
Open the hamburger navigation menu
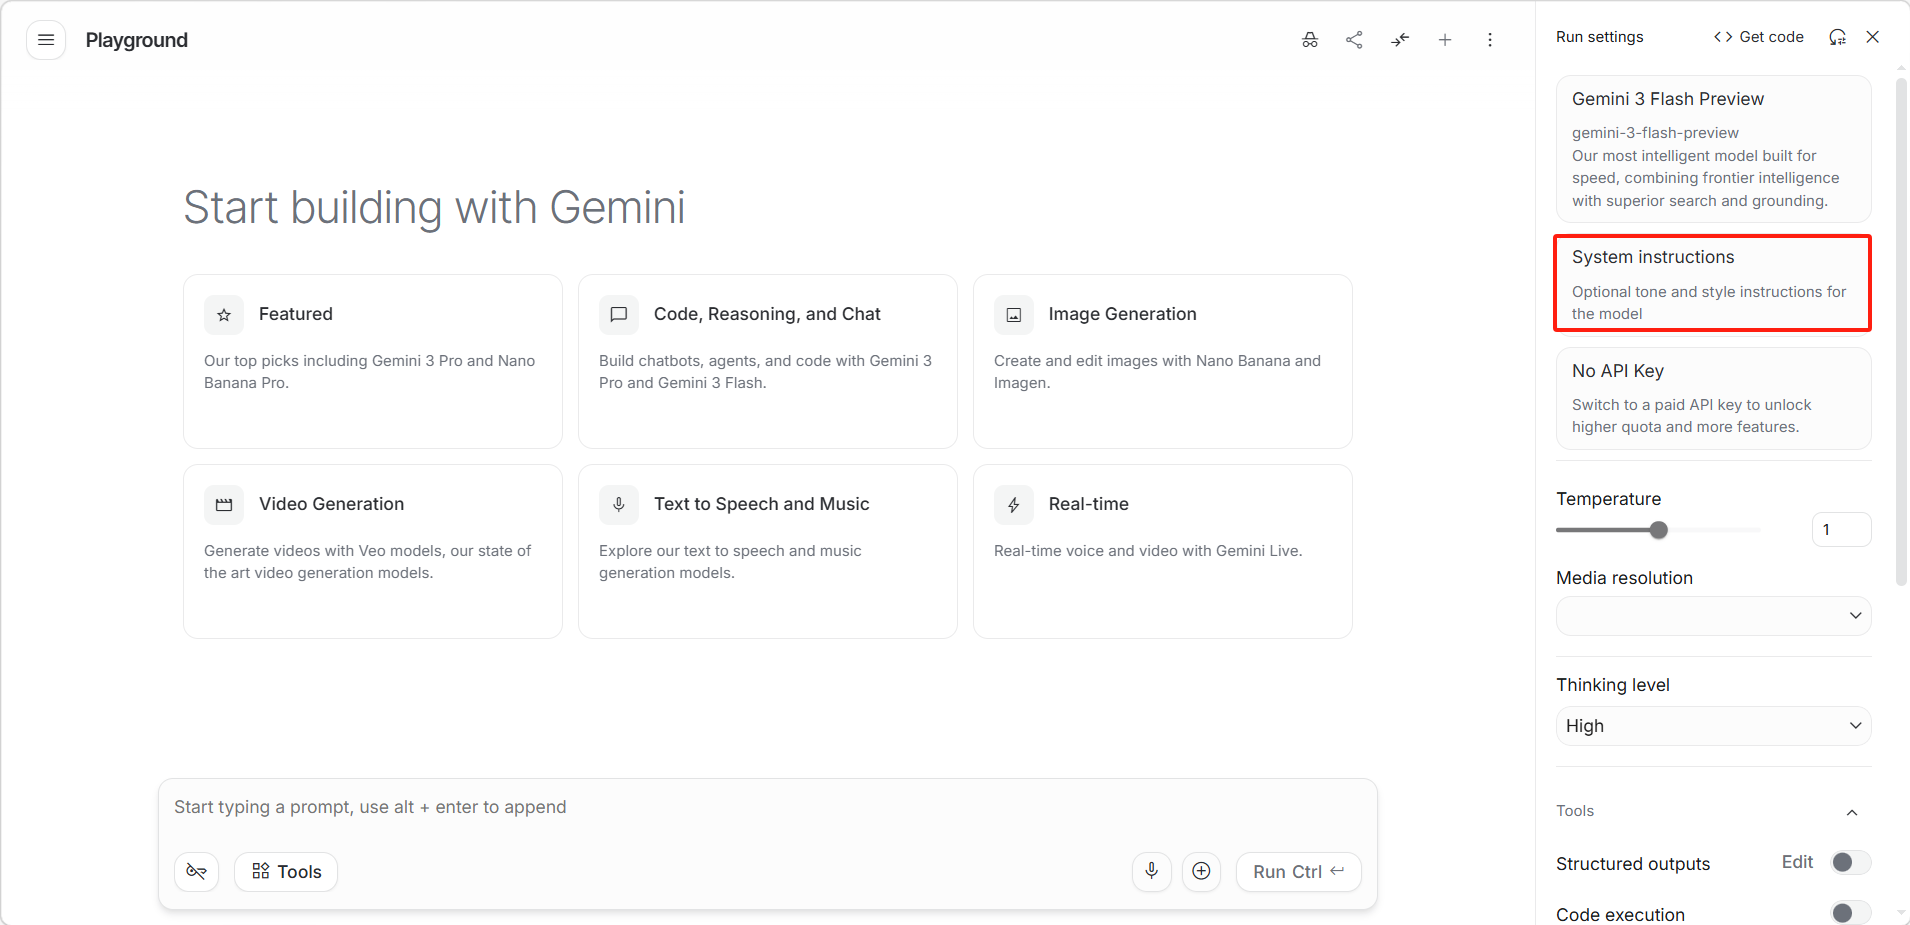46,40
